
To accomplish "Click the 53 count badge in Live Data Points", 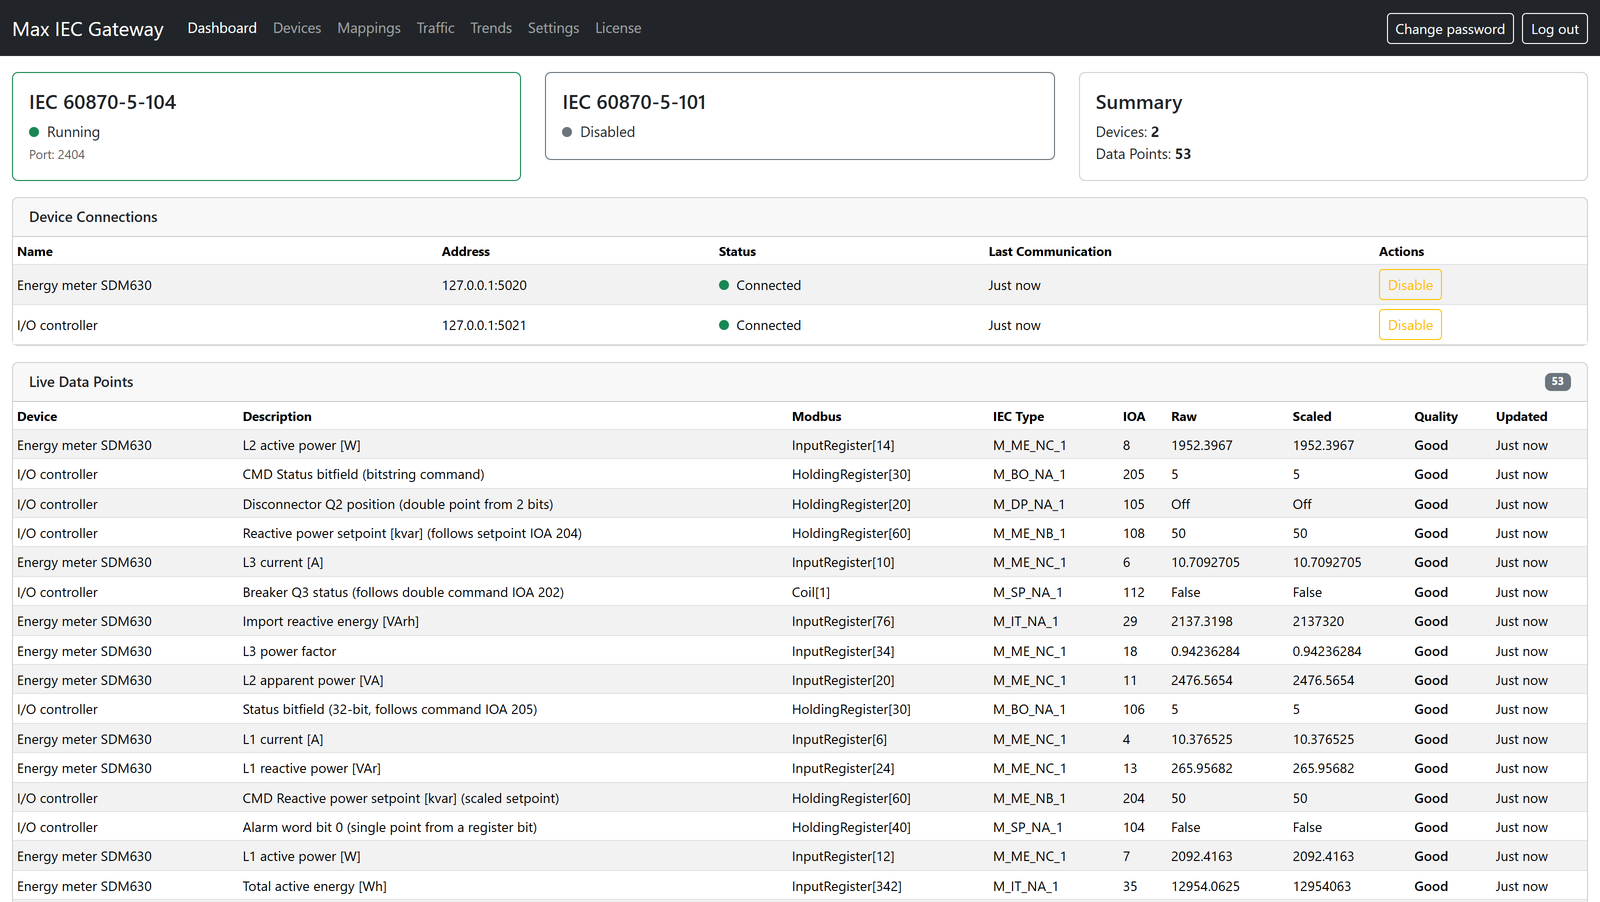I will [1557, 382].
